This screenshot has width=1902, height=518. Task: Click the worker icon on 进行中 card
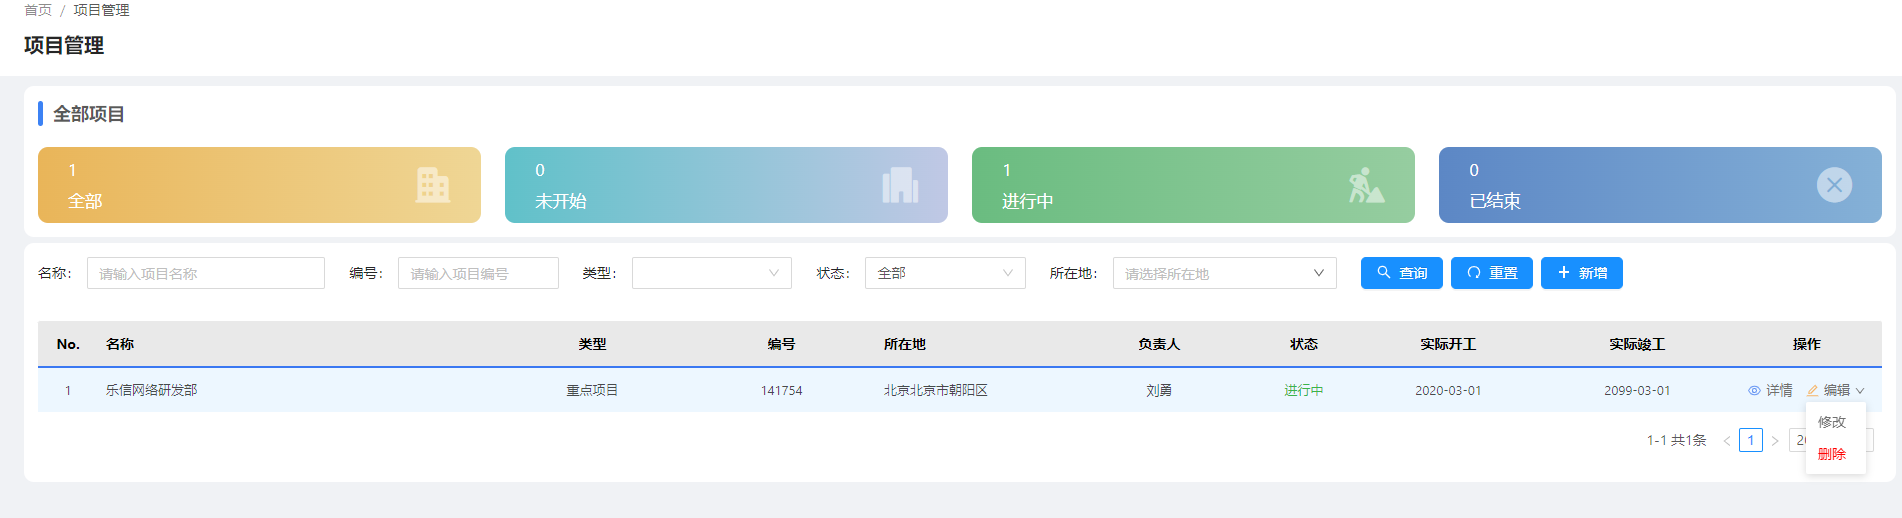pyautogui.click(x=1366, y=185)
